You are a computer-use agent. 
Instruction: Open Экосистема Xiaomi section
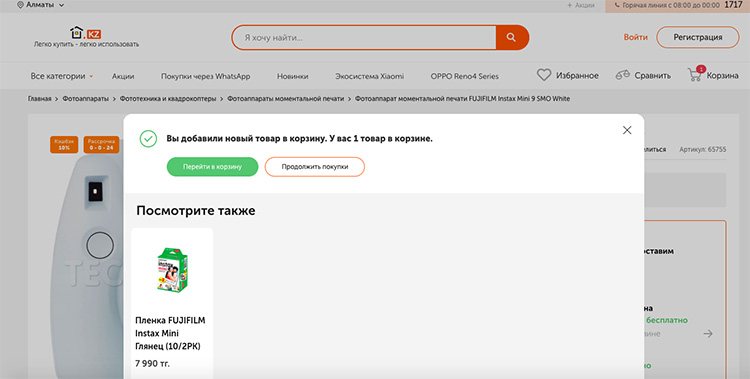pyautogui.click(x=369, y=76)
